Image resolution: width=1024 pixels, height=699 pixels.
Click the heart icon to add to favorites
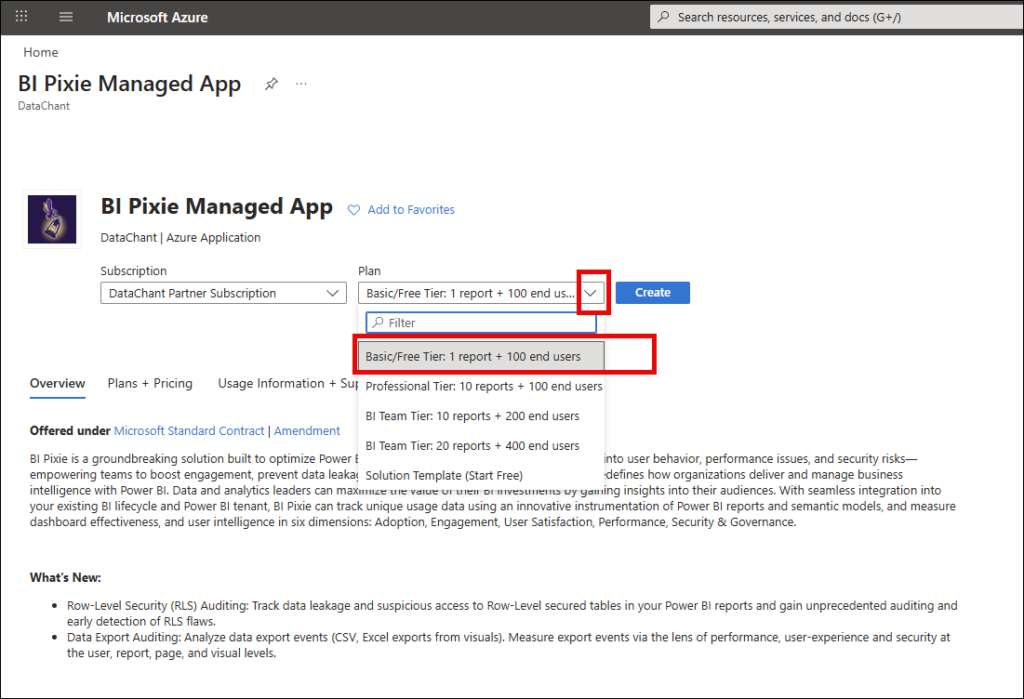[353, 210]
